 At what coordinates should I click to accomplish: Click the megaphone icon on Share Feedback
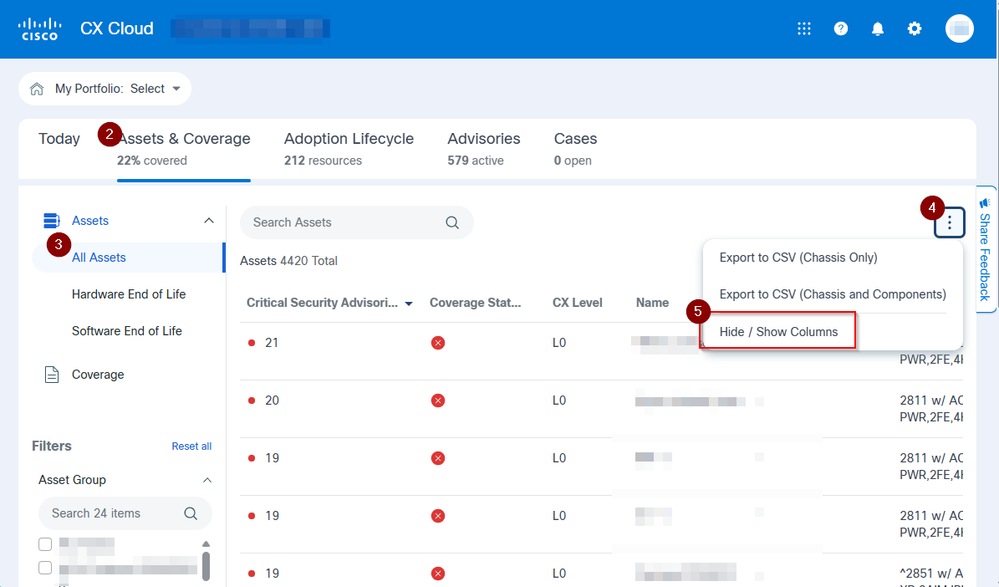[x=985, y=203]
